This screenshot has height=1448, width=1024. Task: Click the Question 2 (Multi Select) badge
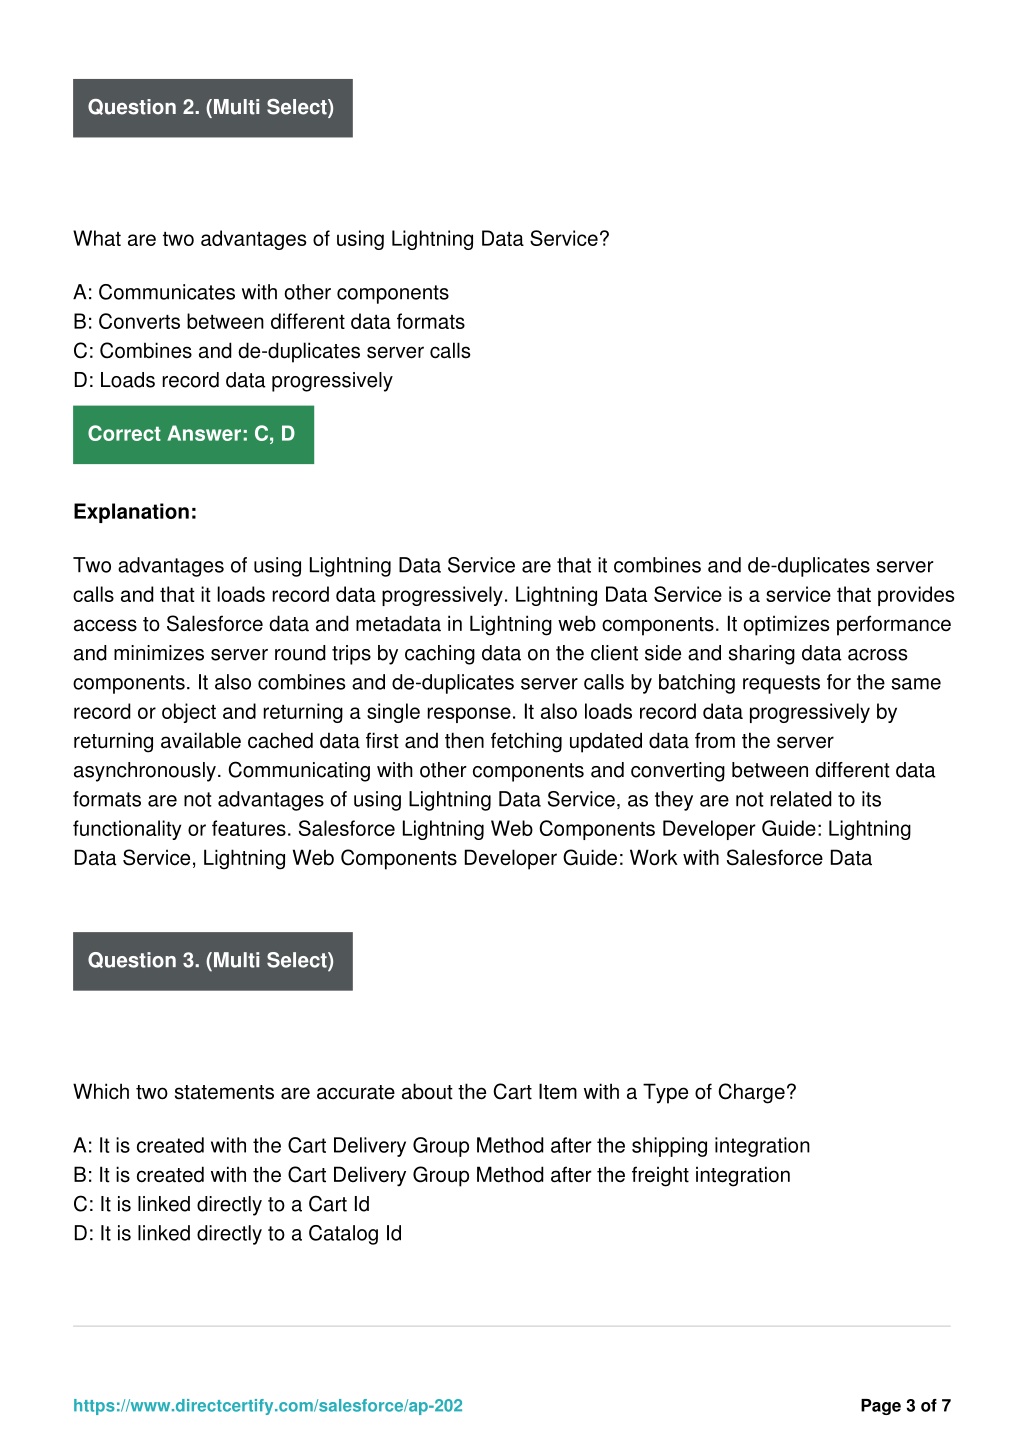point(212,108)
